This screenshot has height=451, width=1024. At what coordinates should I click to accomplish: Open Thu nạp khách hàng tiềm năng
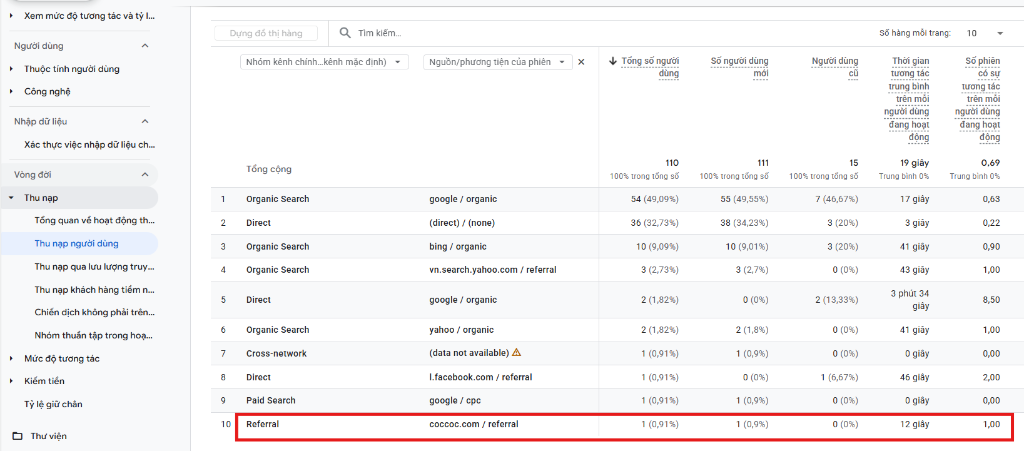click(95, 289)
